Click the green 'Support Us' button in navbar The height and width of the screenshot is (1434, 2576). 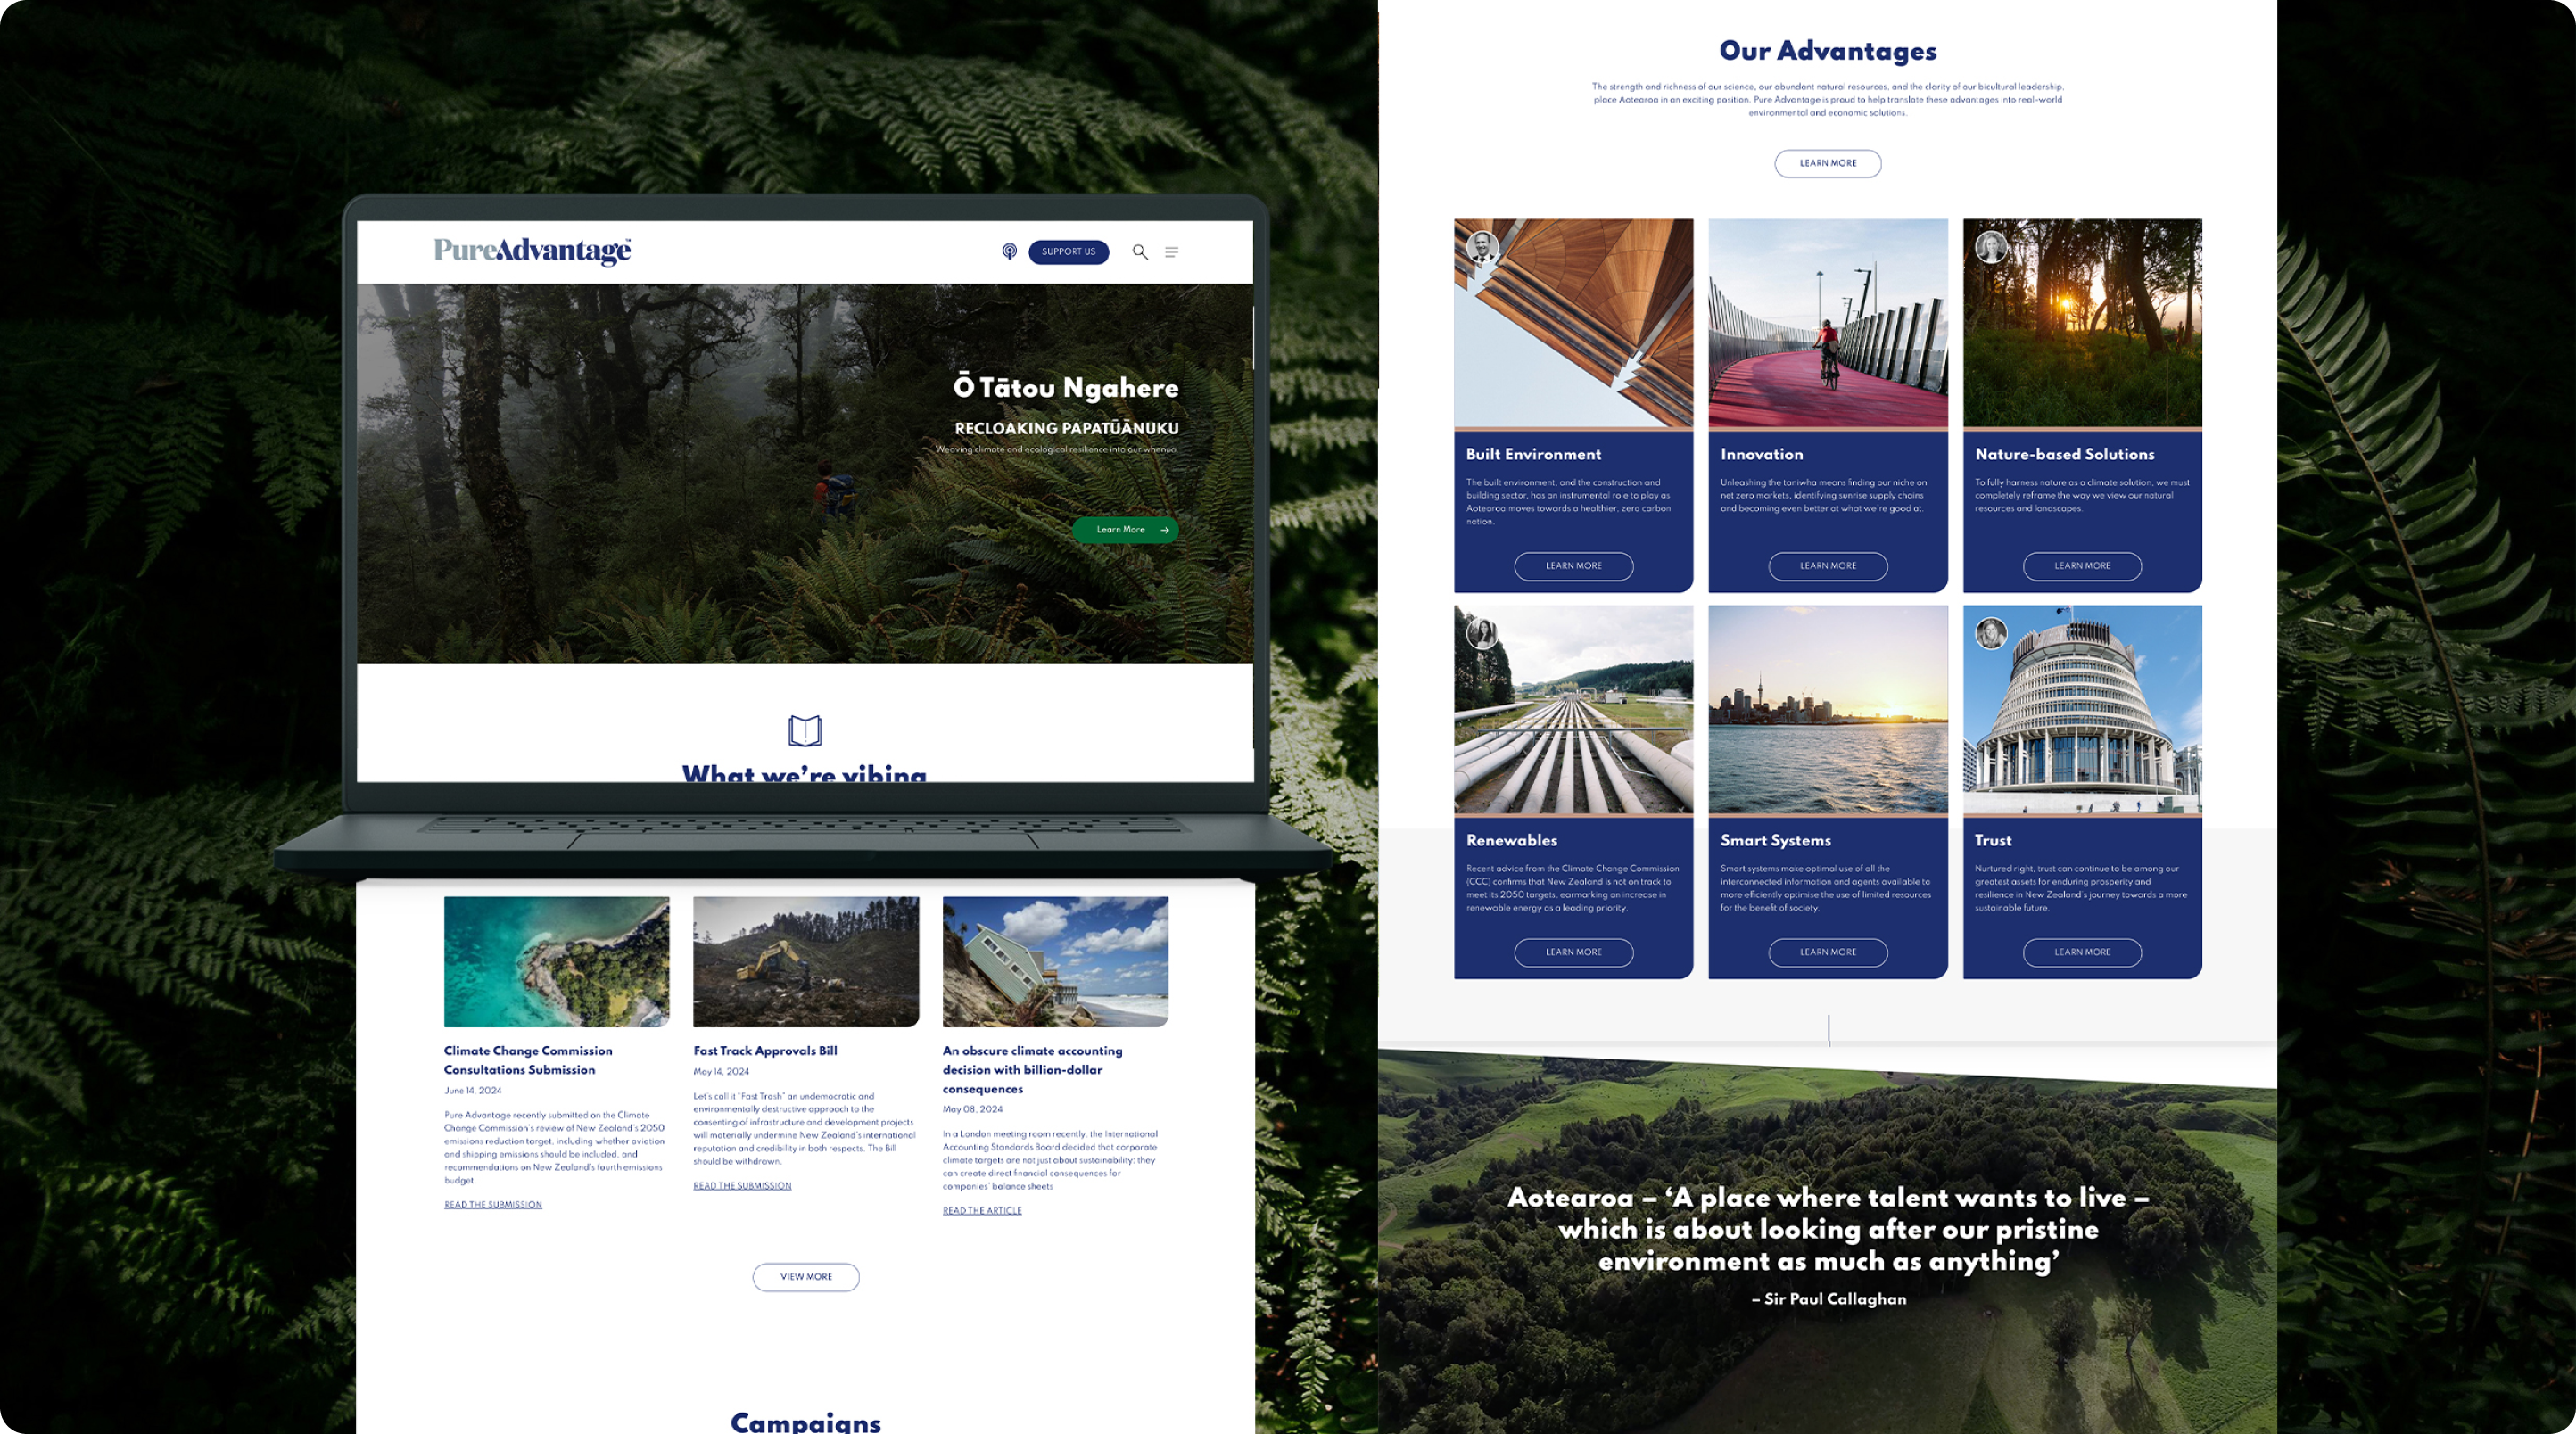(x=1067, y=249)
